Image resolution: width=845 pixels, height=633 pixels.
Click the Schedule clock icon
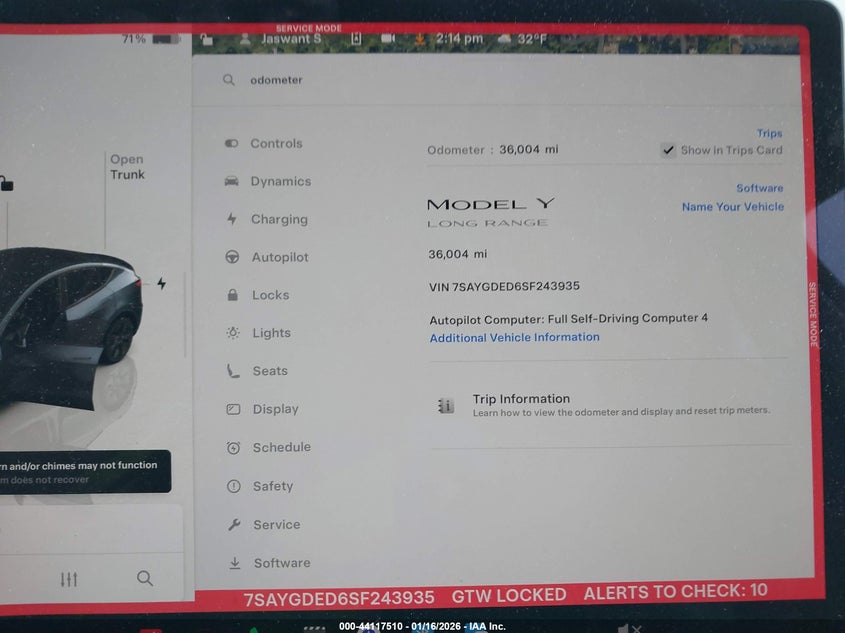click(233, 448)
